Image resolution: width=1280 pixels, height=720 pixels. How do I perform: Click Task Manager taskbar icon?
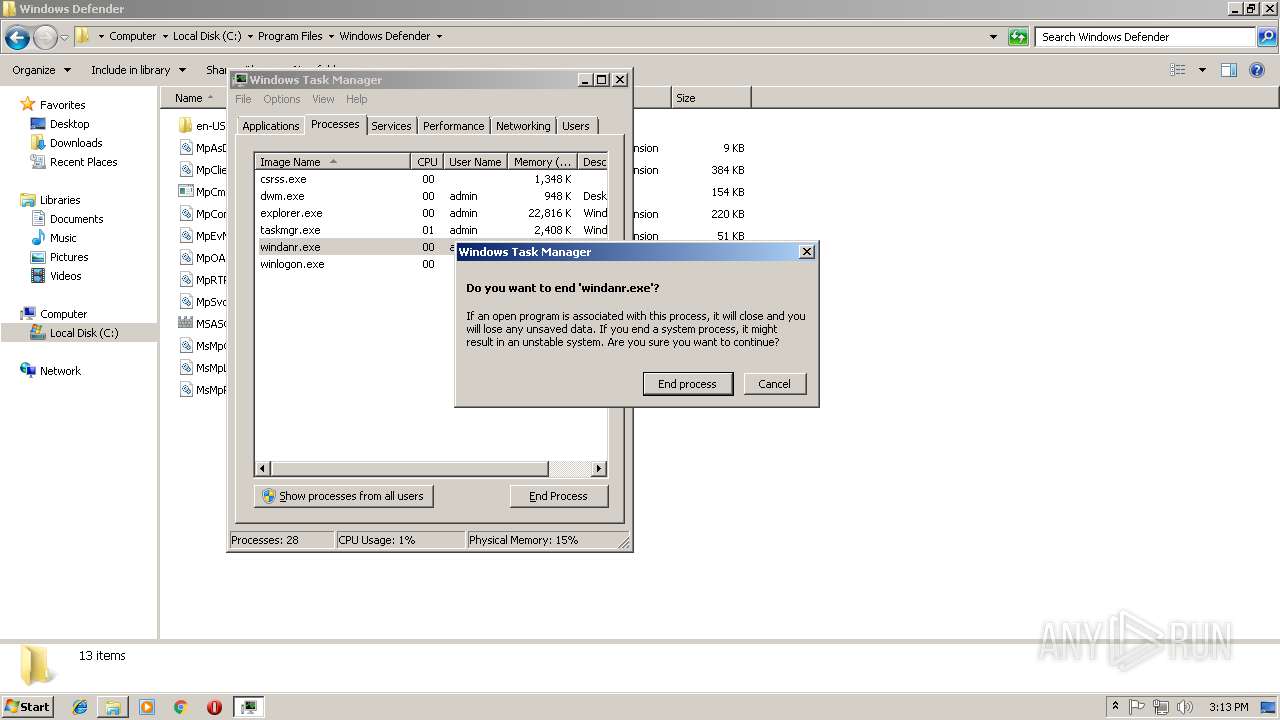[x=248, y=707]
